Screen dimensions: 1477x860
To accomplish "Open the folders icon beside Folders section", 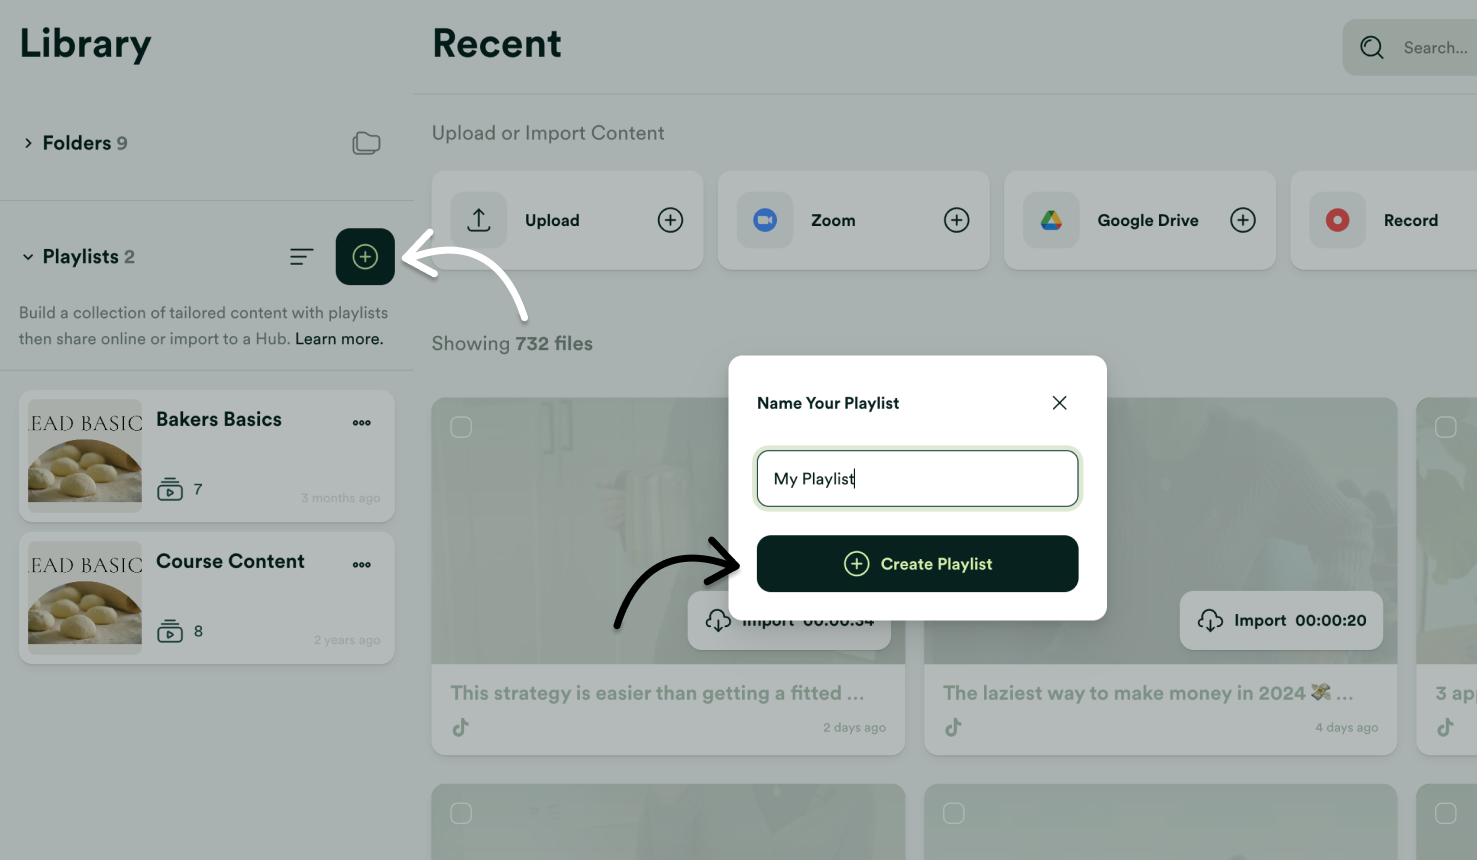I will [366, 143].
